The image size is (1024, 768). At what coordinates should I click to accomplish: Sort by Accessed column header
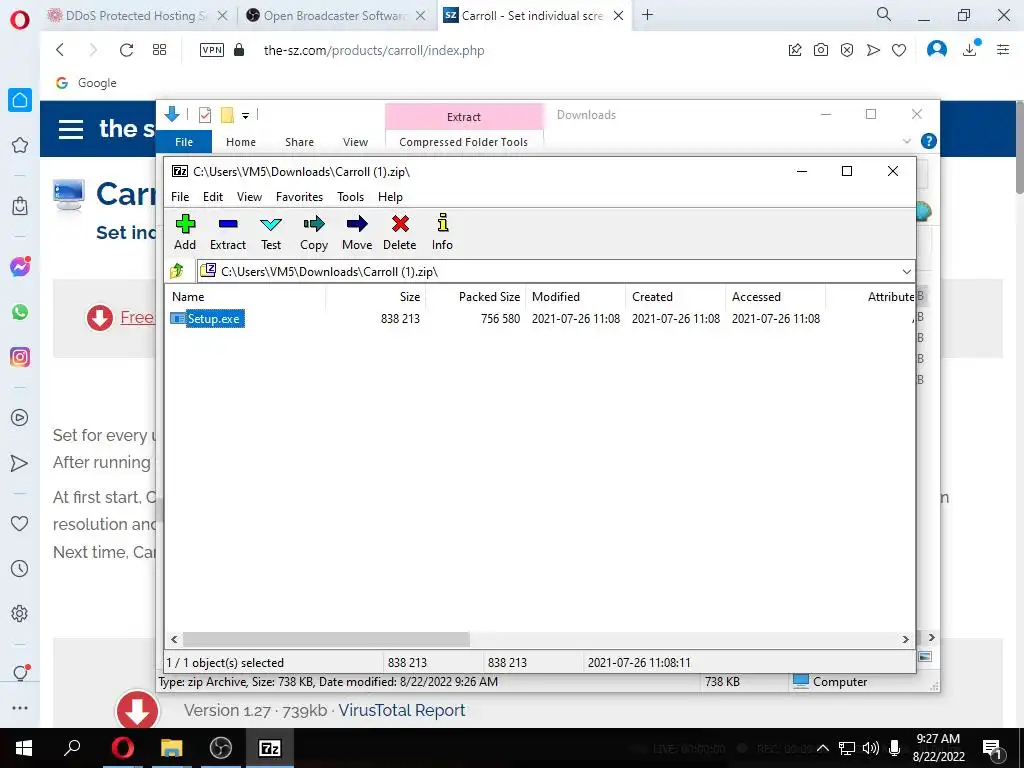coord(775,296)
